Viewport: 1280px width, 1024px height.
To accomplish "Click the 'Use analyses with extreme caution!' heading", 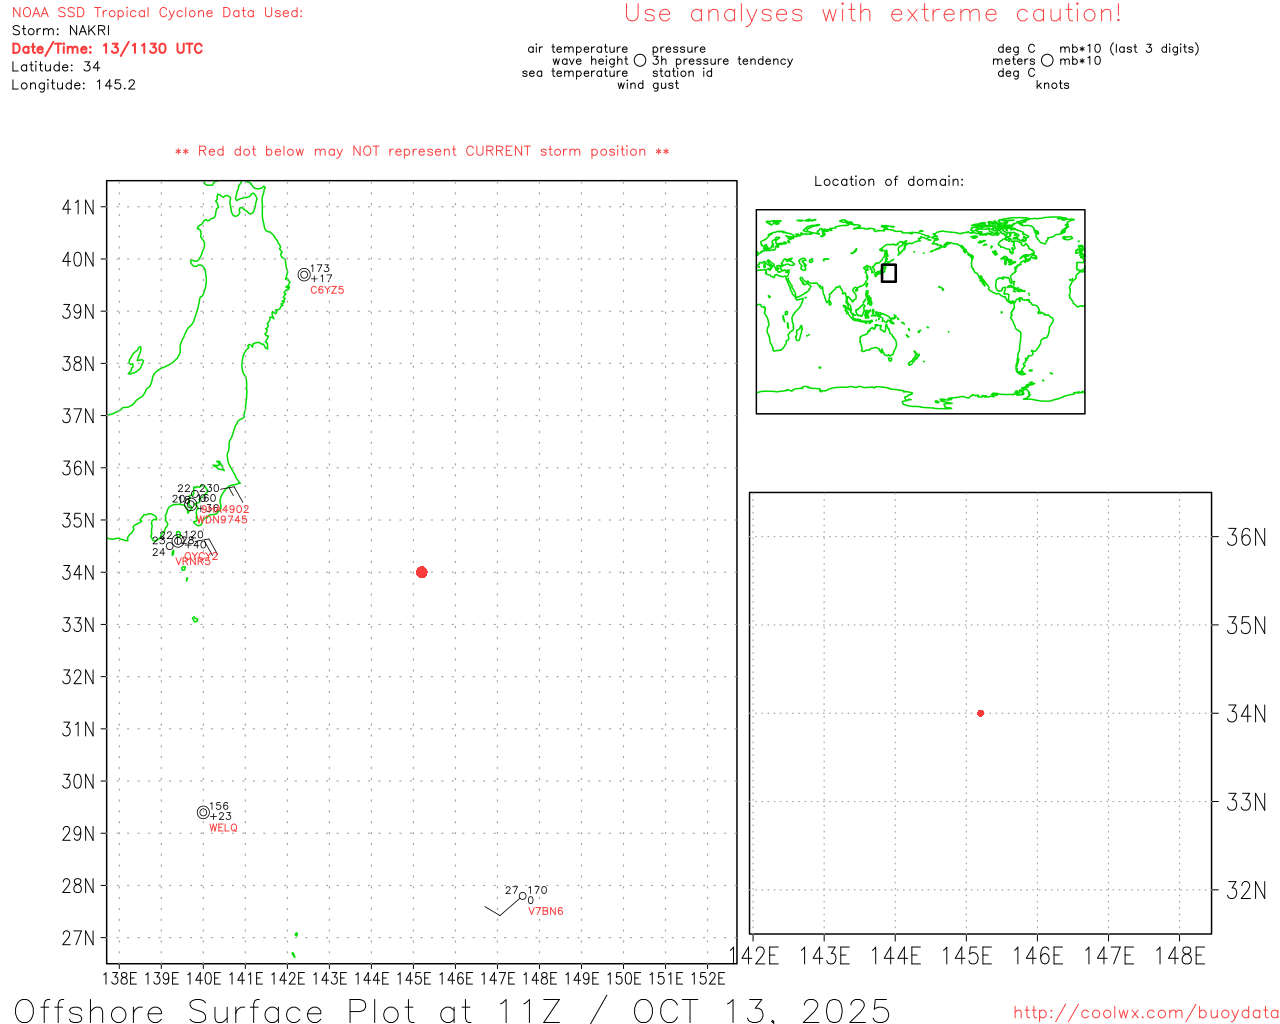I will click(x=873, y=14).
